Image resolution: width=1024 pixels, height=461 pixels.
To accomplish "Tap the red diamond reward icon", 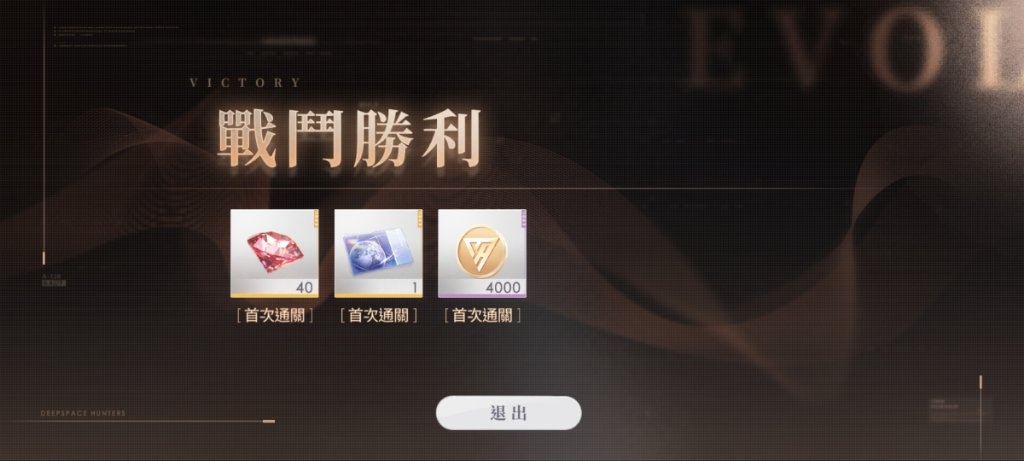I will (275, 252).
